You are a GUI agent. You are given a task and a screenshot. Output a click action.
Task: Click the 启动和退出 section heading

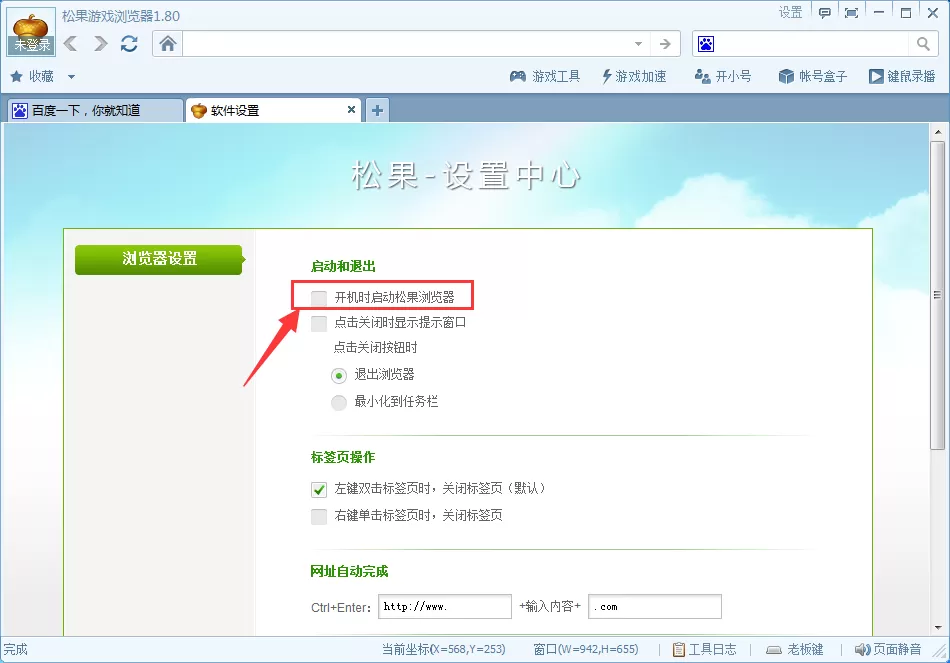point(343,267)
